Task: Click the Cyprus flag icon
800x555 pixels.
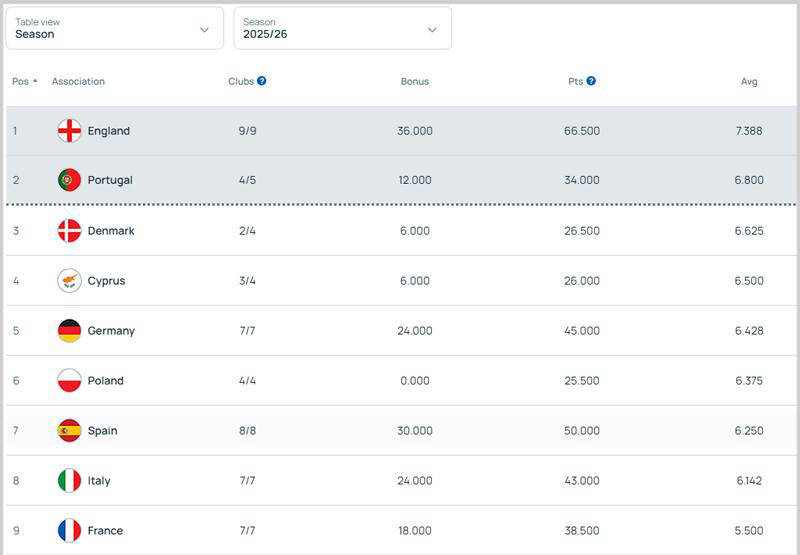Action: tap(69, 281)
